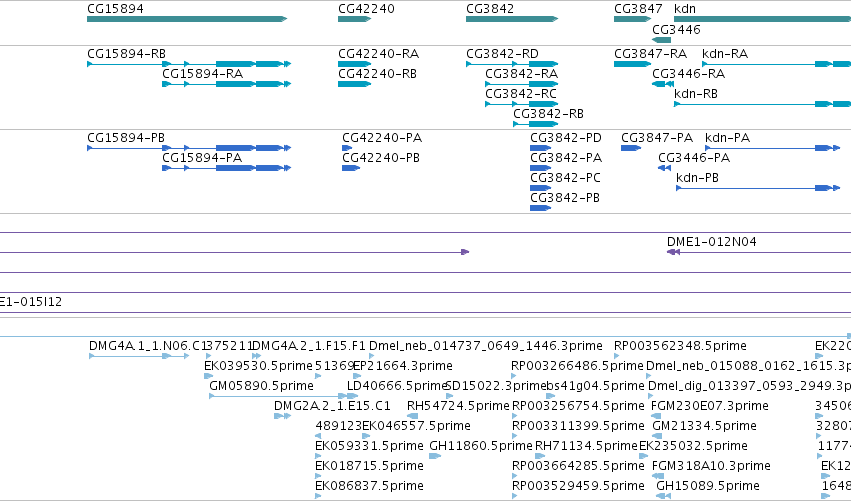Select EST GM05890.5prime label
This screenshot has height=501, width=851.
click(262, 386)
